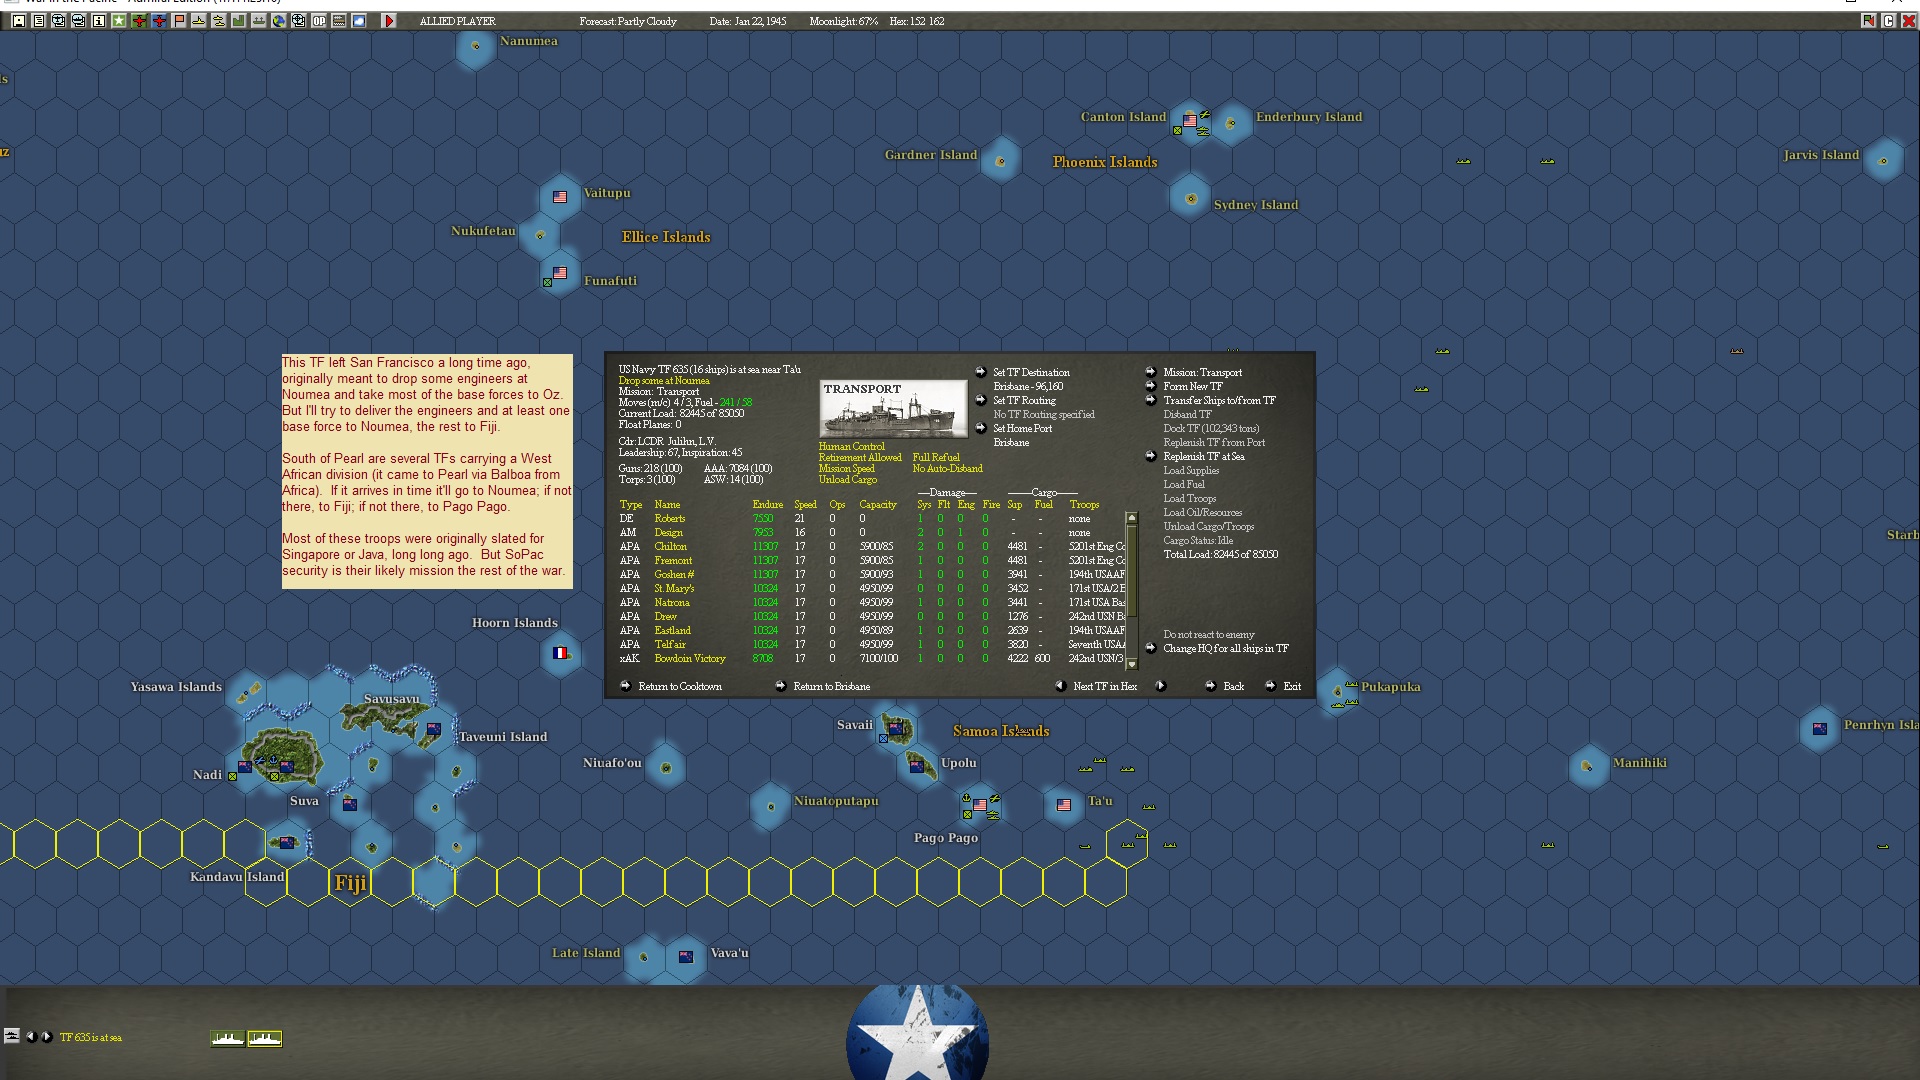The height and width of the screenshot is (1080, 1920).
Task: Click the red end-turn play arrow
Action: click(x=389, y=21)
